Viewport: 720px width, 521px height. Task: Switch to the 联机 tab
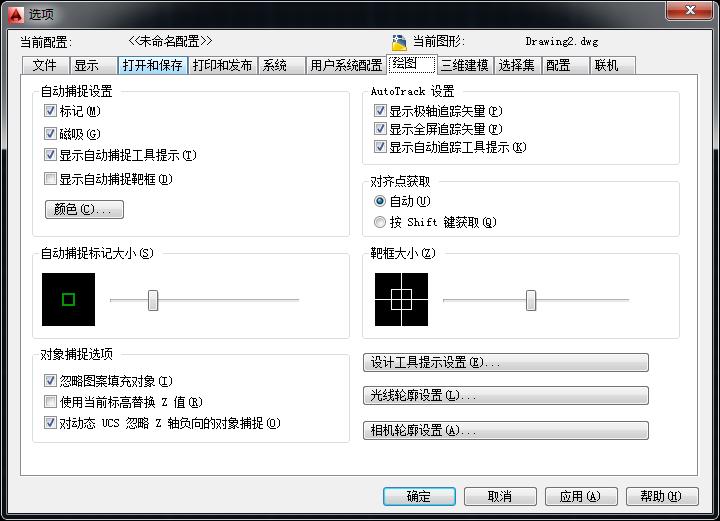coord(613,65)
